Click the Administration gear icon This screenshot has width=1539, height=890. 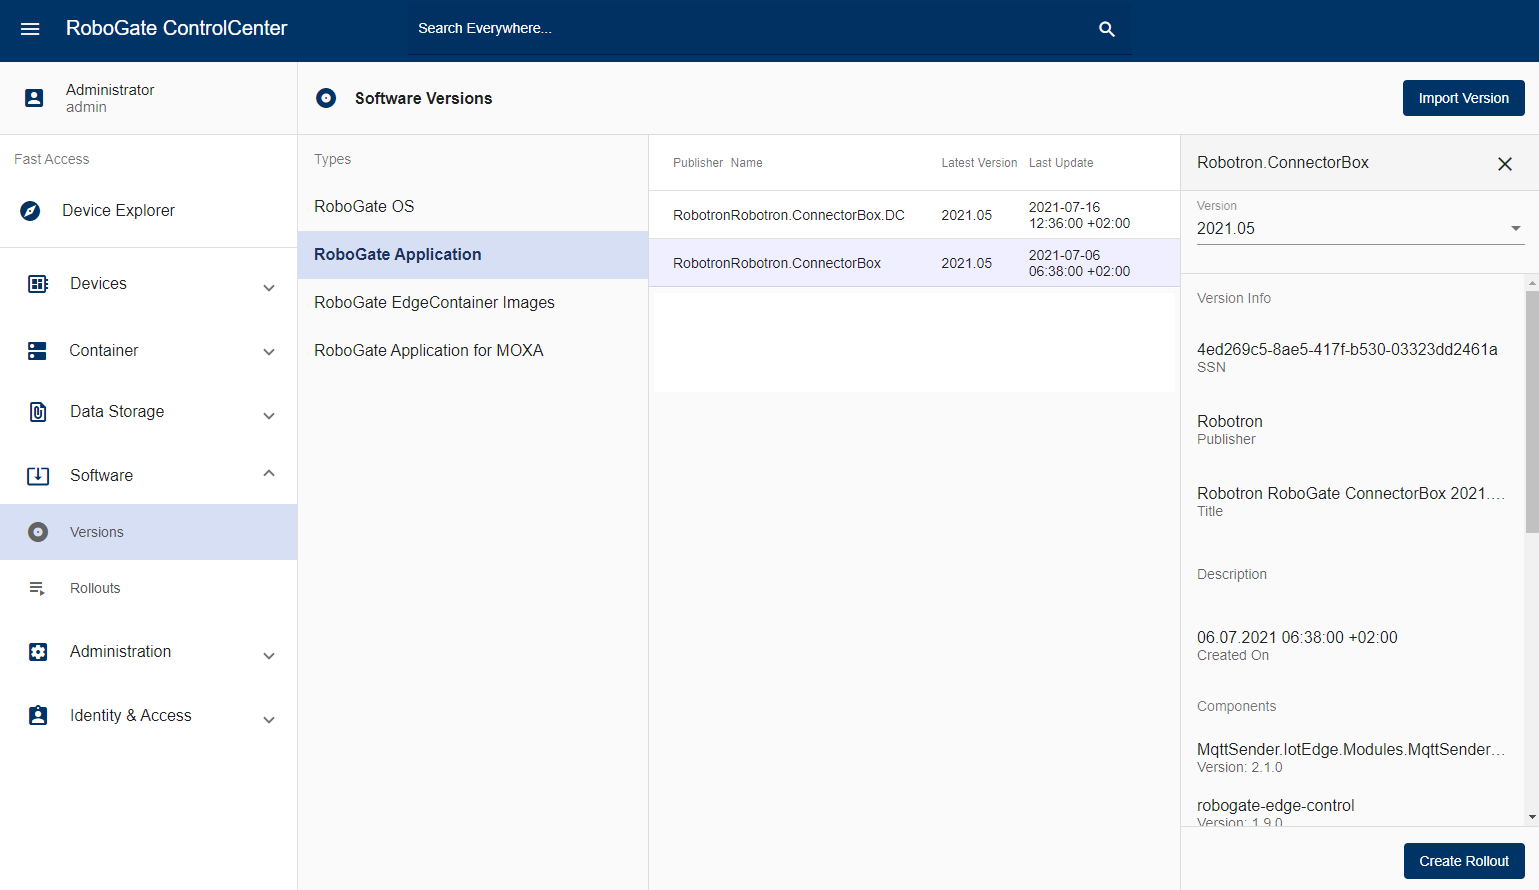pyautogui.click(x=38, y=652)
